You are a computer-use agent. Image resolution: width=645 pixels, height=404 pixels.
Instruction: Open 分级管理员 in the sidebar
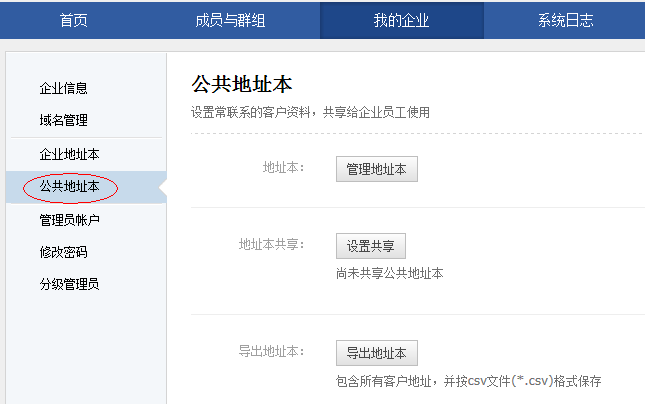[69, 284]
